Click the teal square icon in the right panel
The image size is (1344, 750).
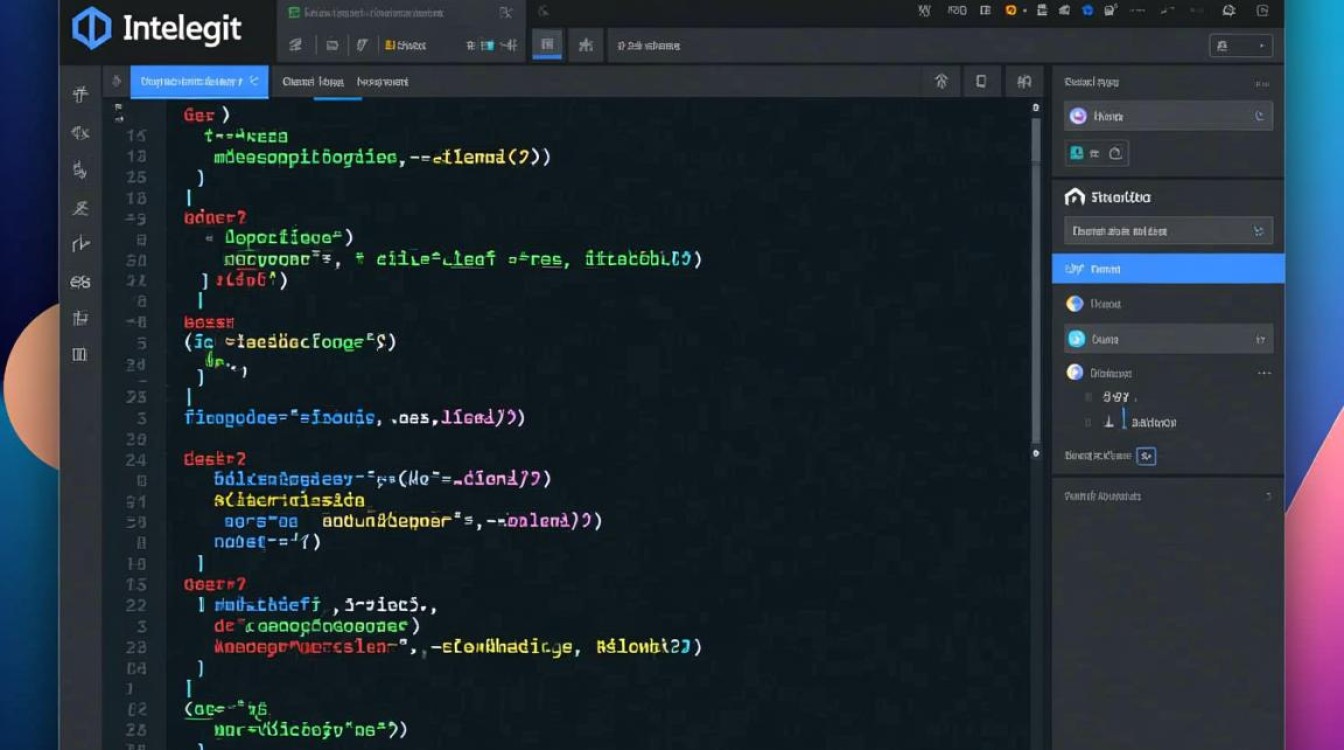1077,153
